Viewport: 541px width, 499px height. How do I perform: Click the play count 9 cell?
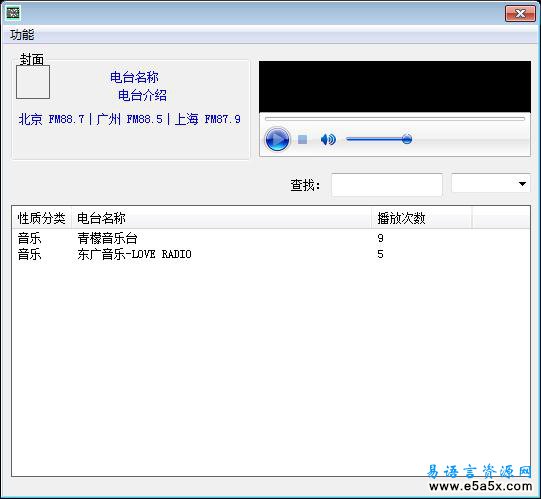[380, 238]
